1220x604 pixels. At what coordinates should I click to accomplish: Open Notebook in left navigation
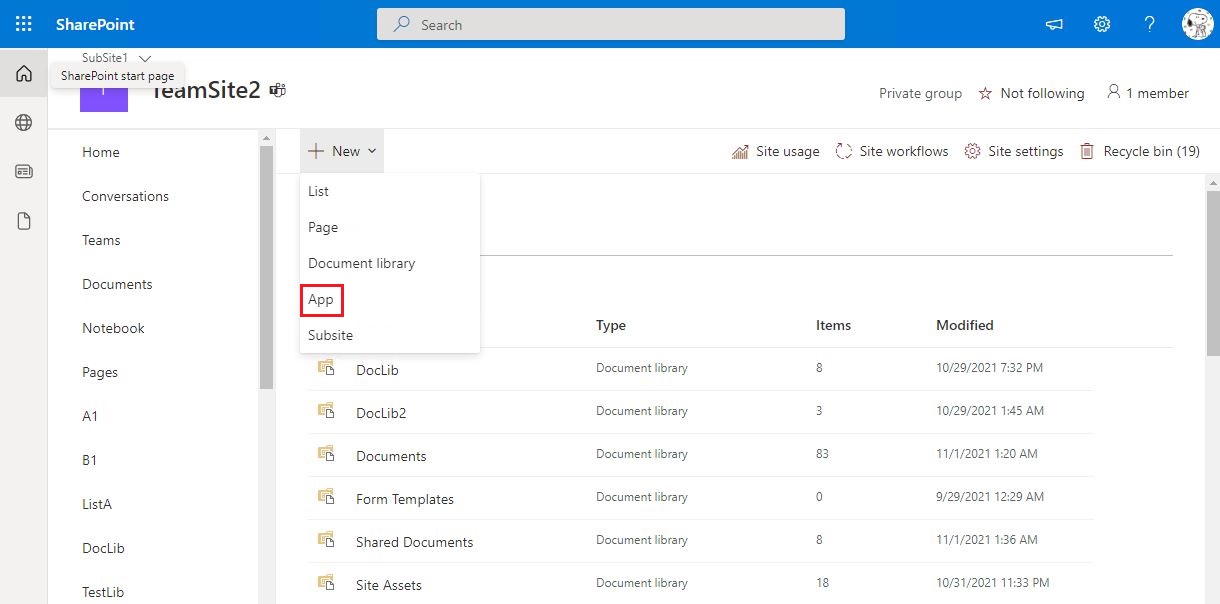[113, 328]
